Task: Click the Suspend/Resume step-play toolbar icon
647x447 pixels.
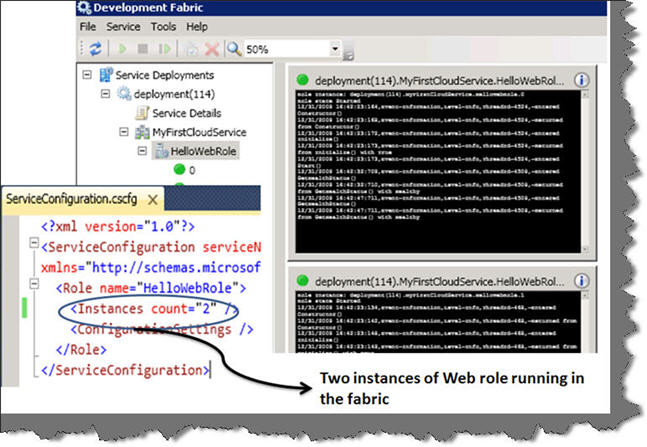Action: 165,49
